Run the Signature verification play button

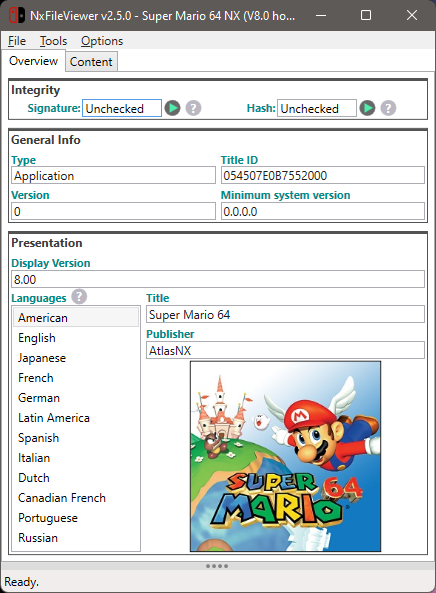(x=173, y=108)
